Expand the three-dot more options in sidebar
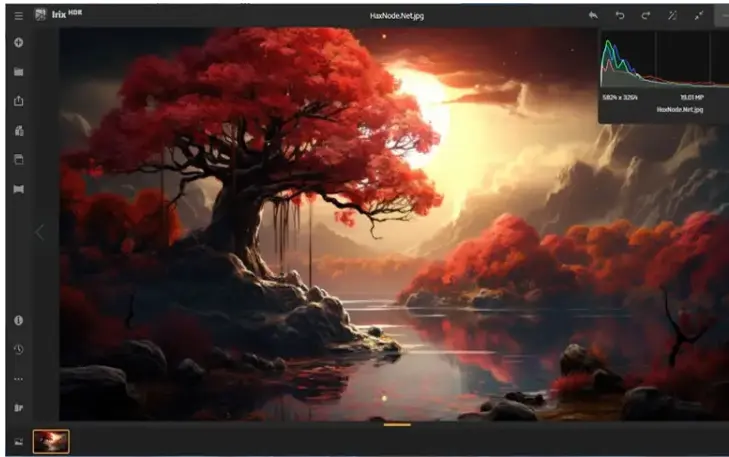729x457 pixels. click(18, 379)
